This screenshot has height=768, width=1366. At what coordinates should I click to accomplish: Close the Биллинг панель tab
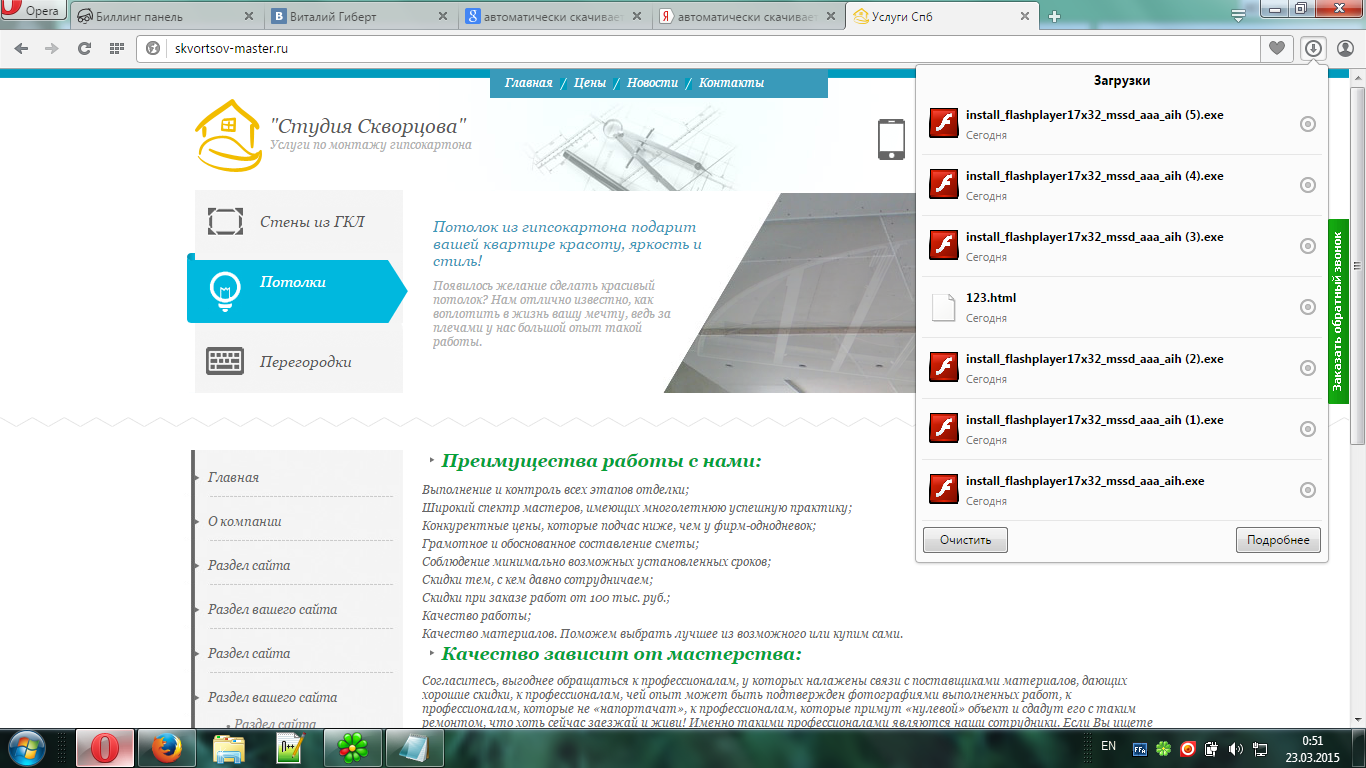(x=247, y=17)
